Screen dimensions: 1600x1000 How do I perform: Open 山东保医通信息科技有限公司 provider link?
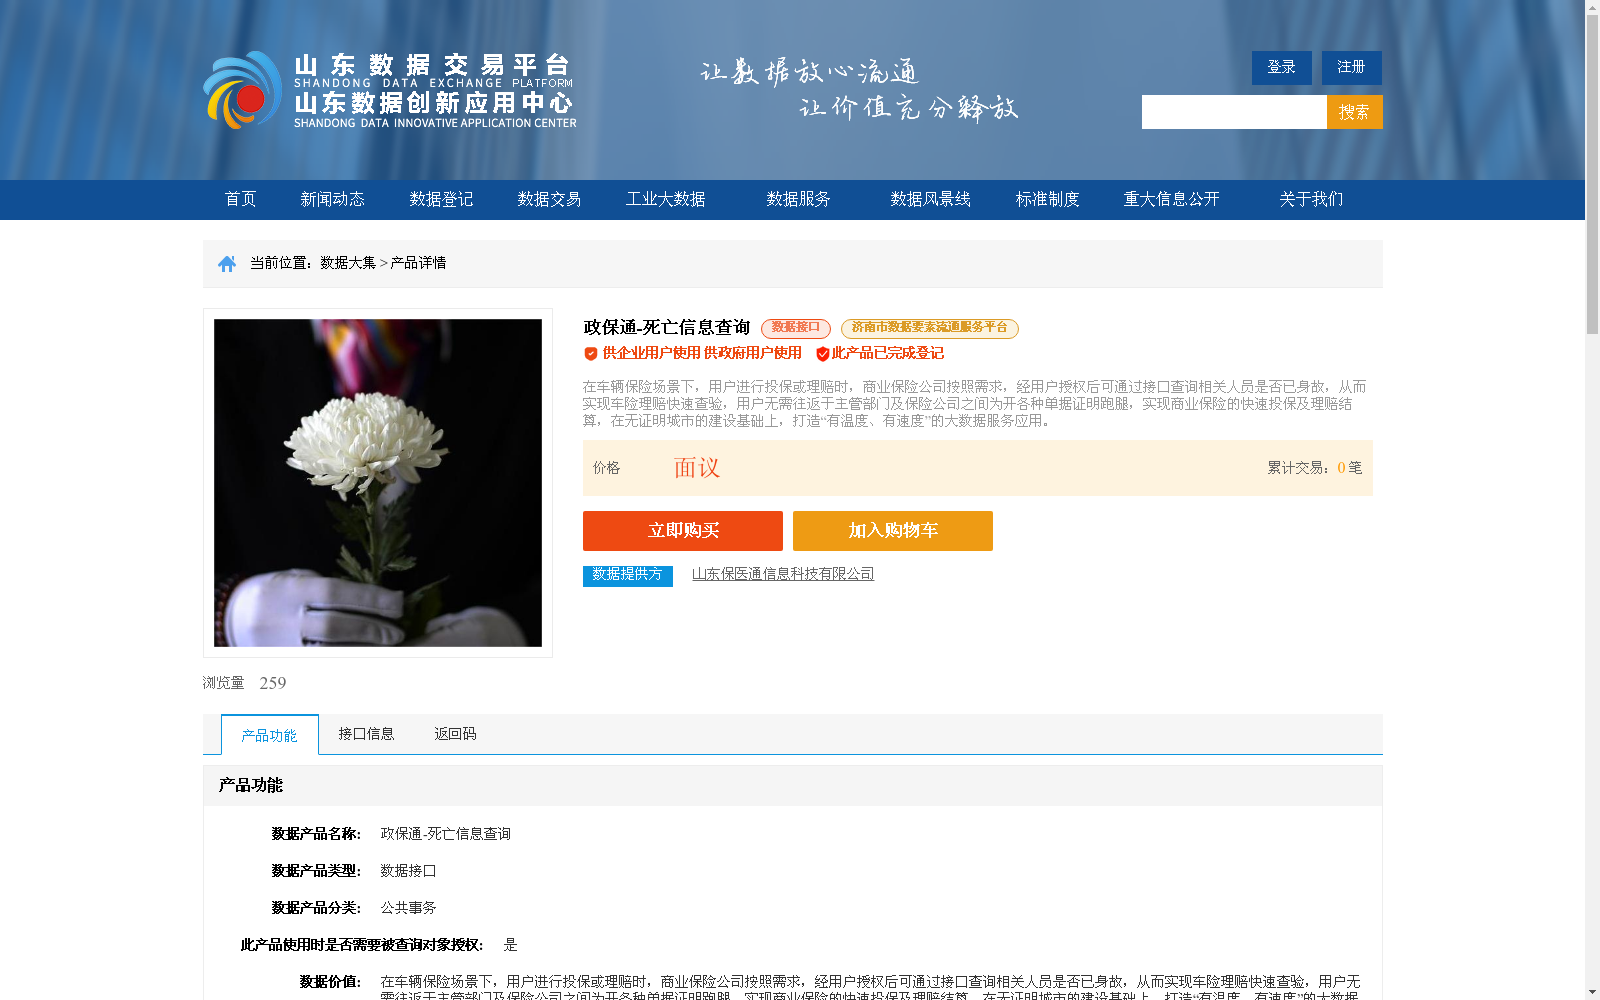coord(783,574)
